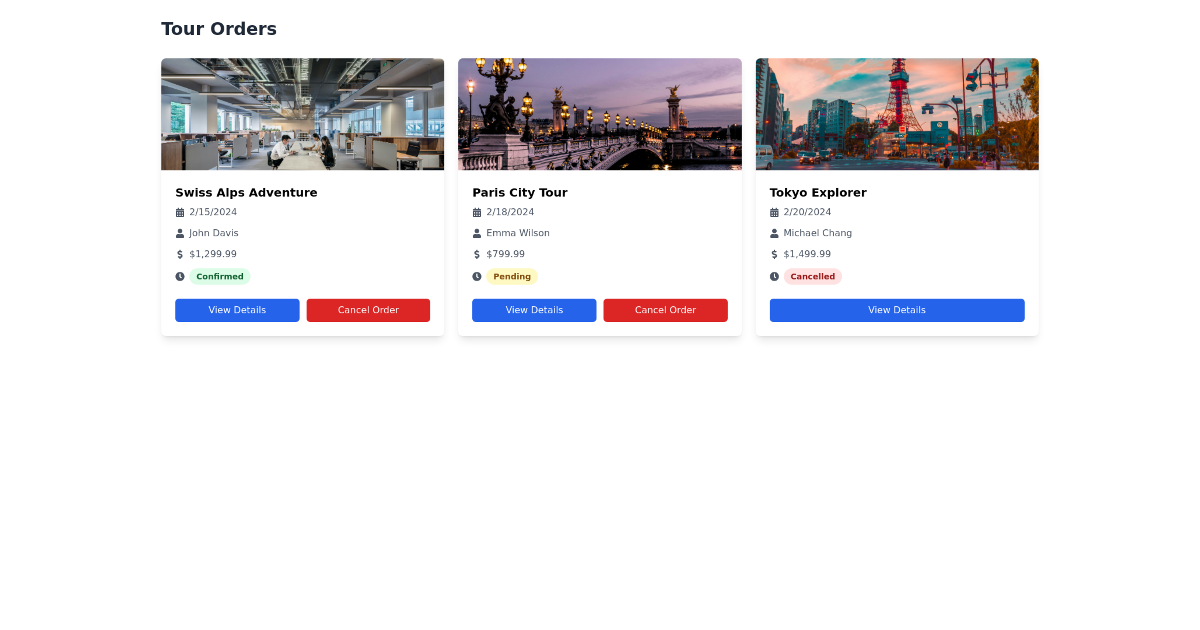Cancel the Swiss Alps Adventure order

click(x=368, y=310)
